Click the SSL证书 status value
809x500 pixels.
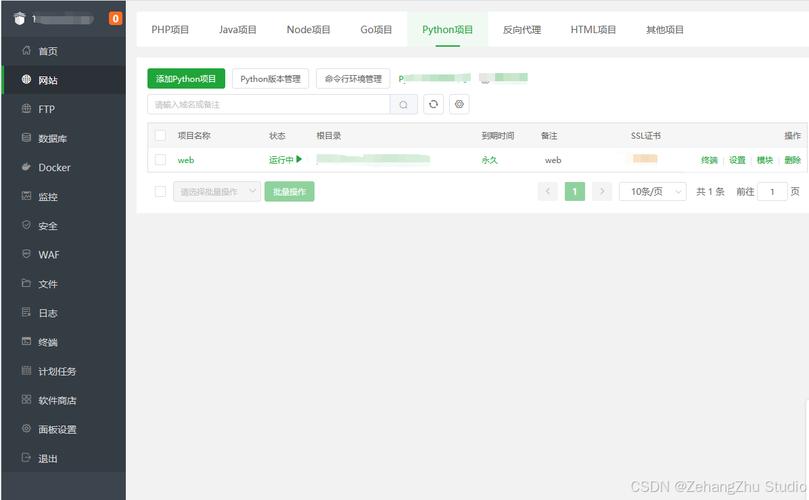pyautogui.click(x=645, y=158)
